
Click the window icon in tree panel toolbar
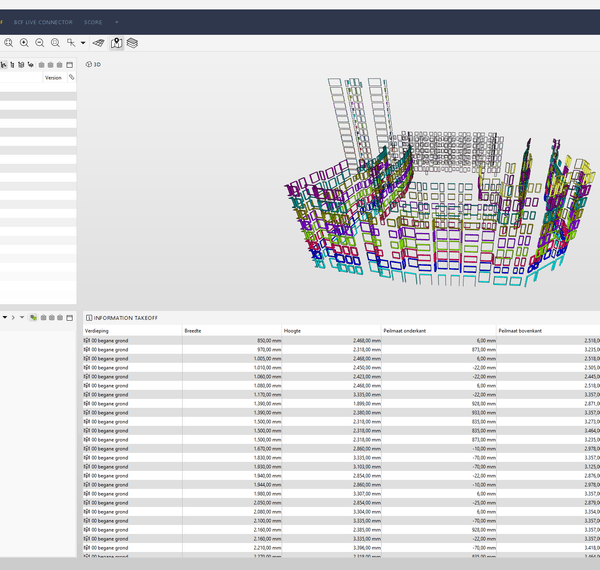point(70,64)
